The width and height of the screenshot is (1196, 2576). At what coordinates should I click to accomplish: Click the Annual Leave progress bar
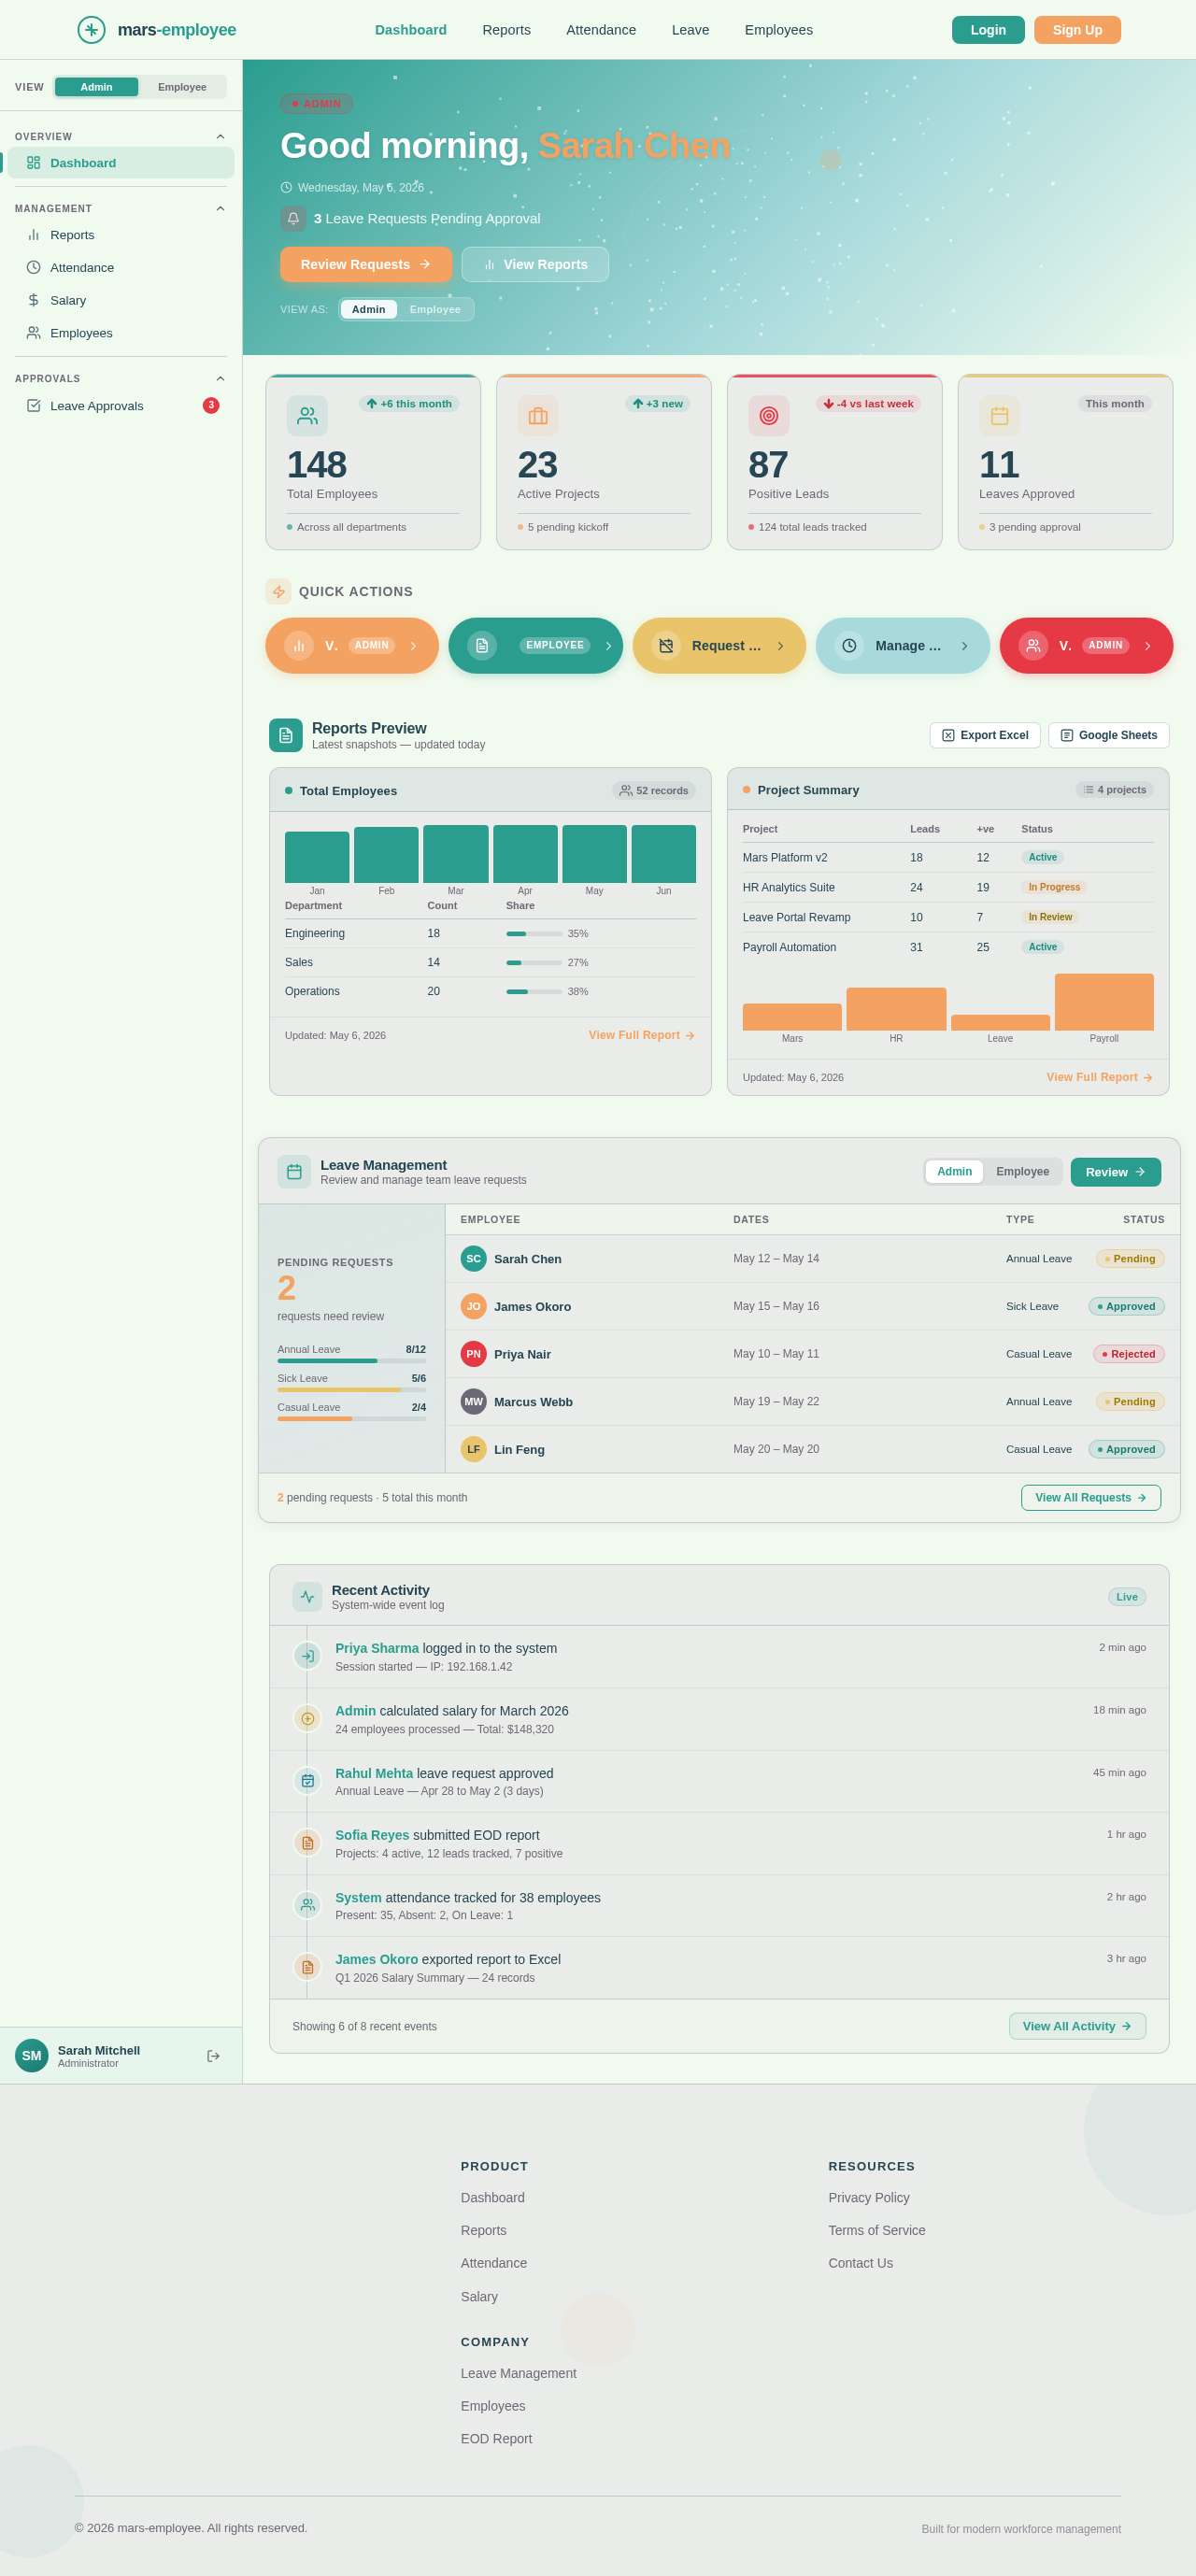[x=351, y=1361]
